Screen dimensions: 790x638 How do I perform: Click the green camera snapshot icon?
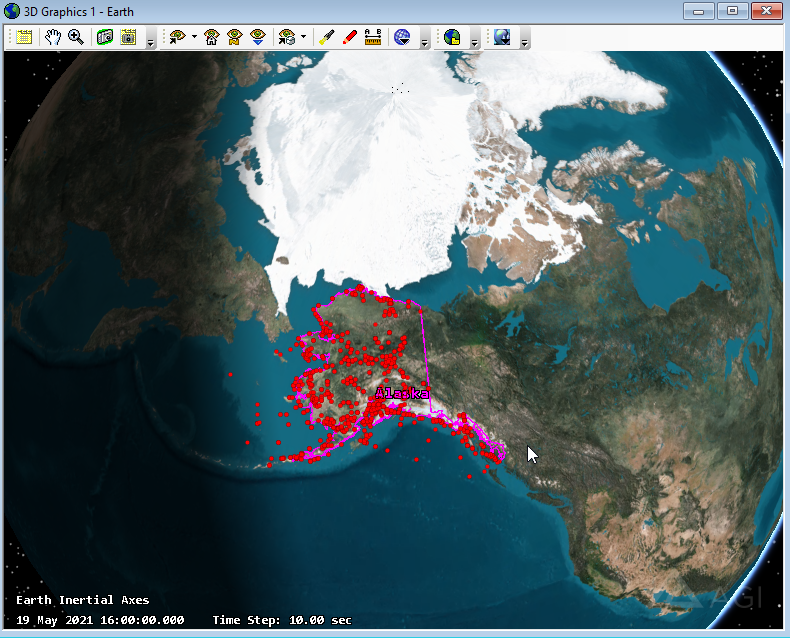click(105, 37)
